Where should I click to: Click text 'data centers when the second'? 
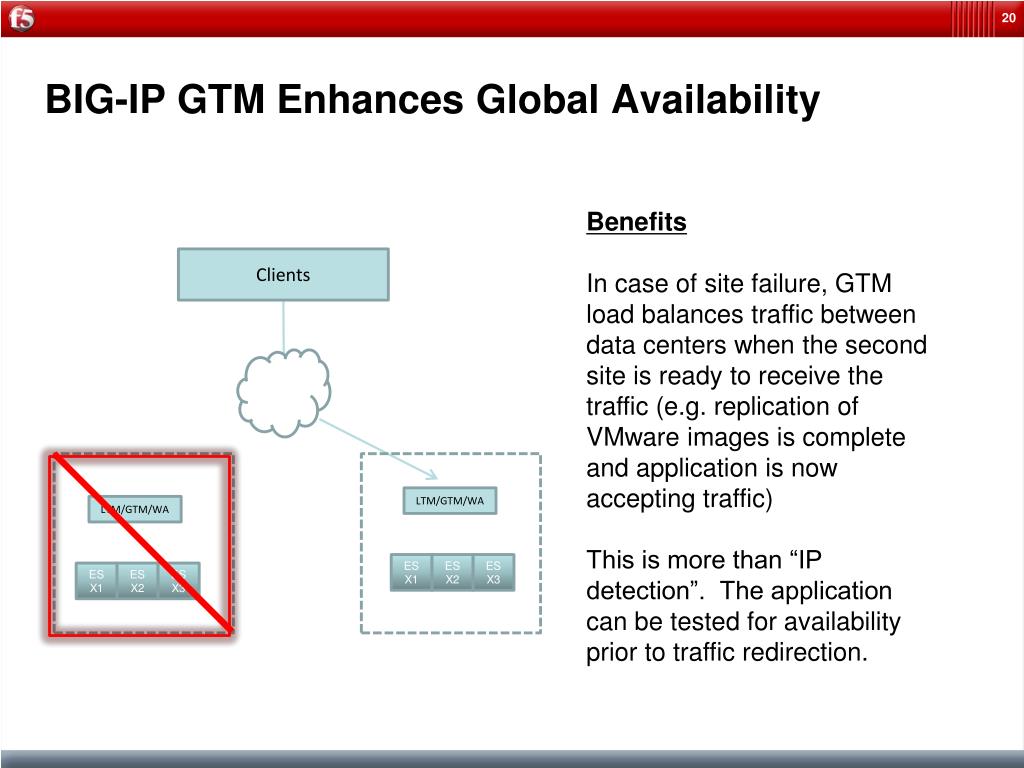756,345
